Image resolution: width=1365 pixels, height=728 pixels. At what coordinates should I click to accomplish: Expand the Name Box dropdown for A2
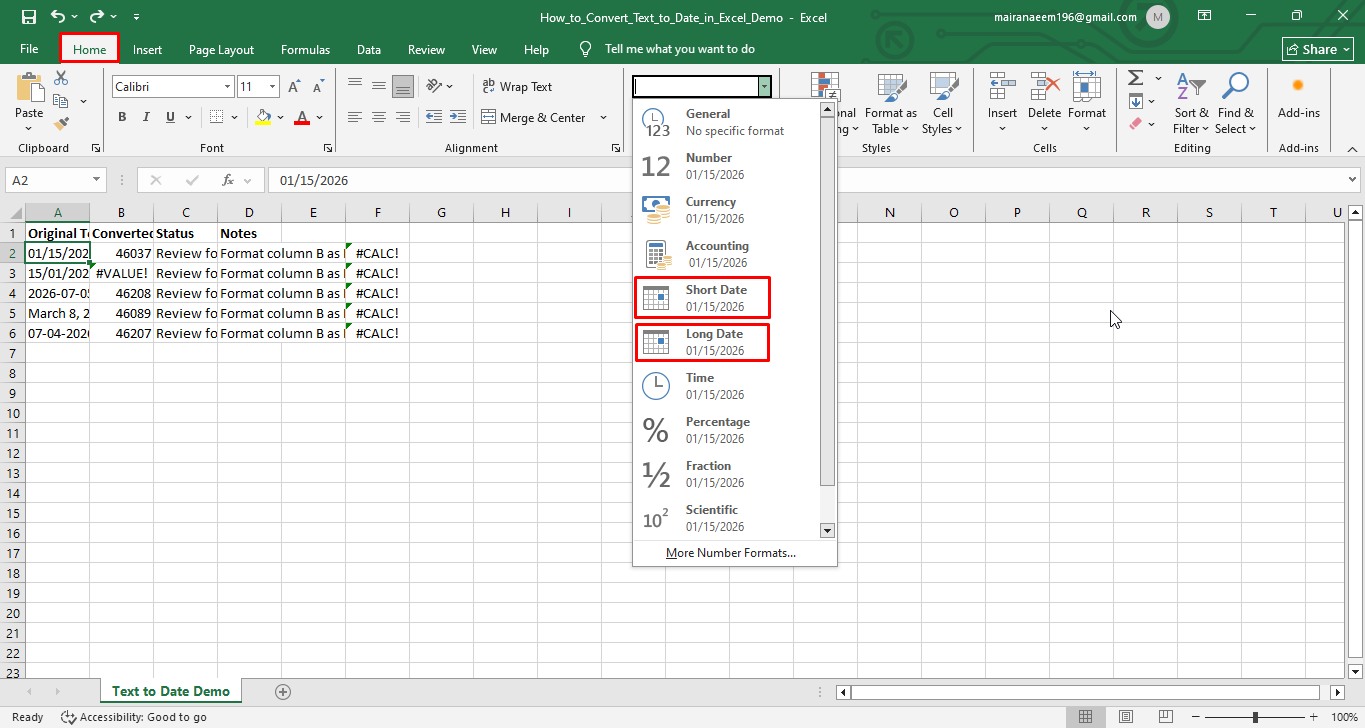pos(97,180)
